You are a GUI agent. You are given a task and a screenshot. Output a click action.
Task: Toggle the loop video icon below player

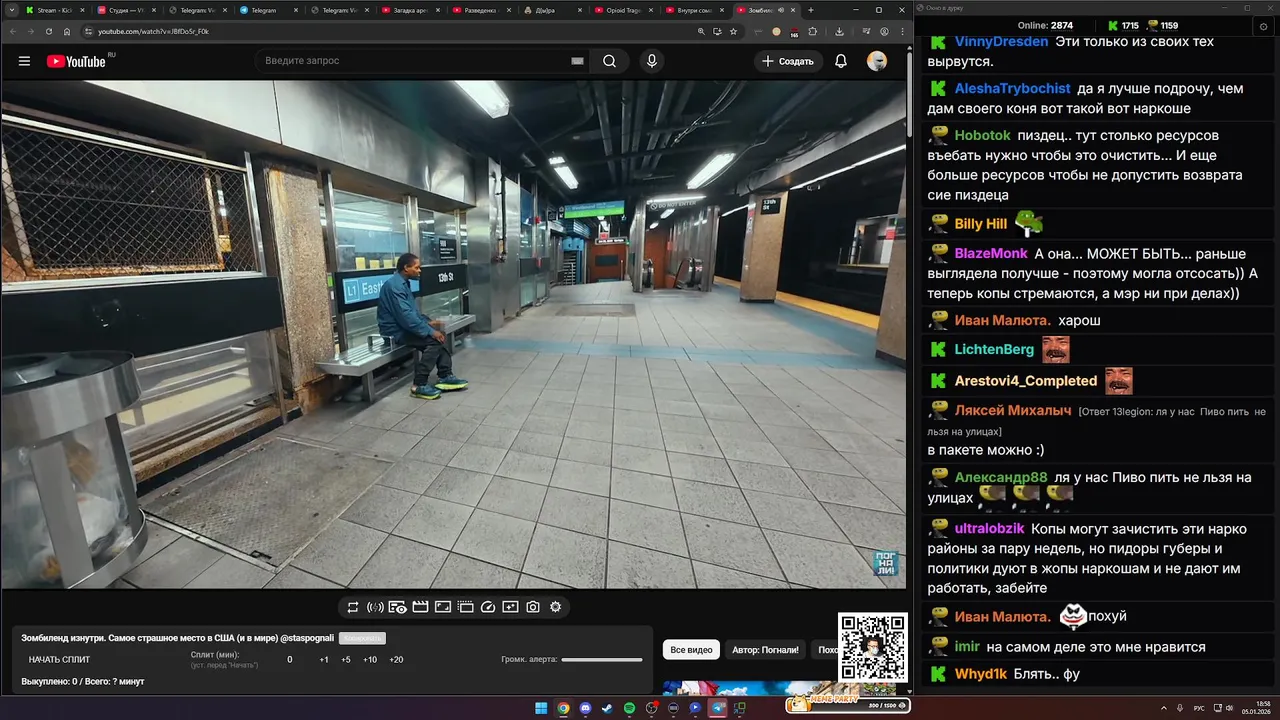[353, 607]
